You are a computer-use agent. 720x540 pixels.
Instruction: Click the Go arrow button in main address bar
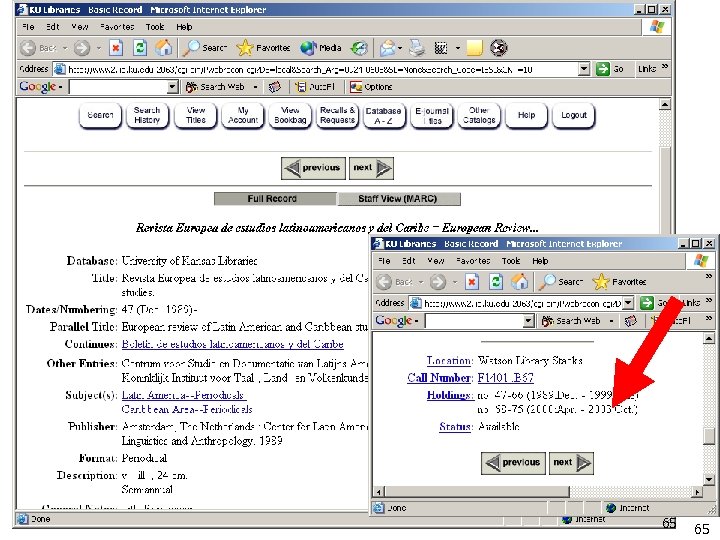[602, 69]
